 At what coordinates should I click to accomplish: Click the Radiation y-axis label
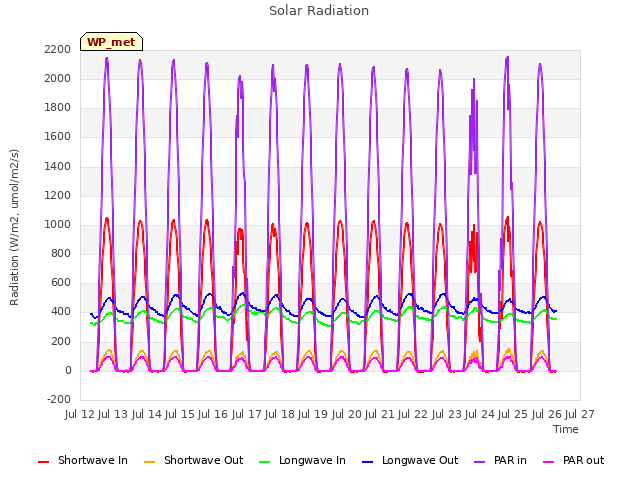pos(14,227)
